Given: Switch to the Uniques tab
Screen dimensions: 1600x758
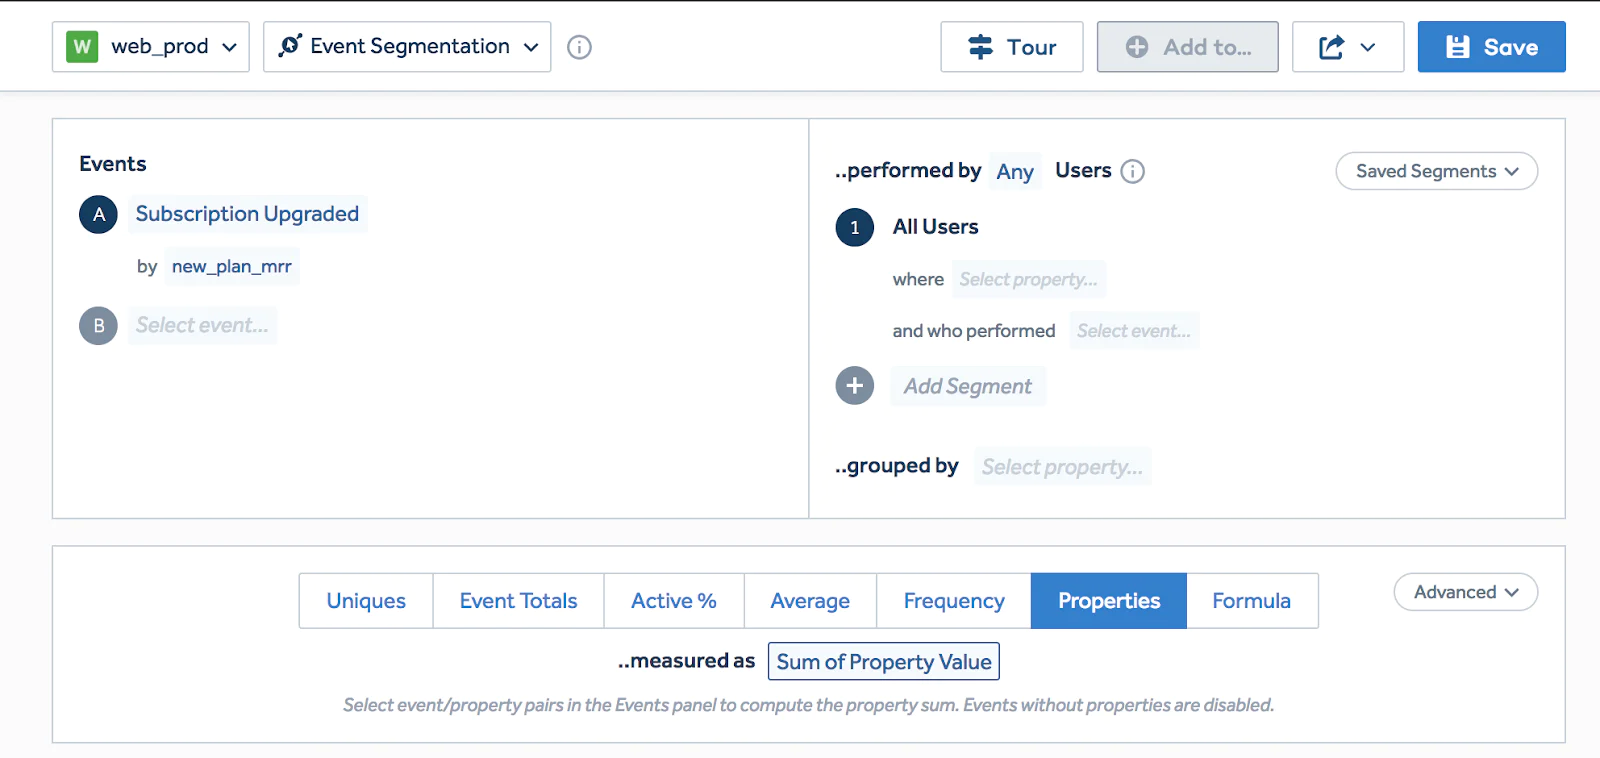Looking at the screenshot, I should pos(366,601).
